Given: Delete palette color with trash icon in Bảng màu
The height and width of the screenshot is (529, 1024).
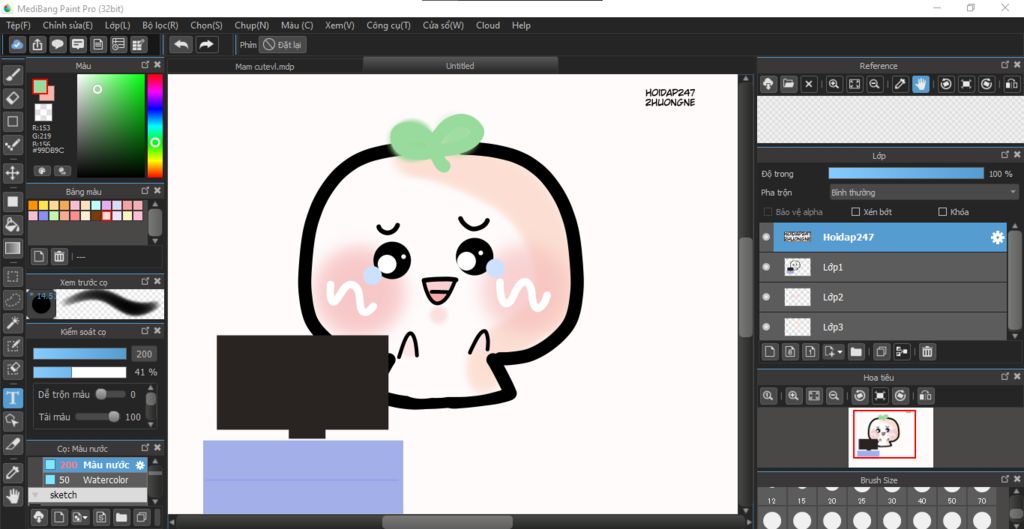Looking at the screenshot, I should 59,257.
